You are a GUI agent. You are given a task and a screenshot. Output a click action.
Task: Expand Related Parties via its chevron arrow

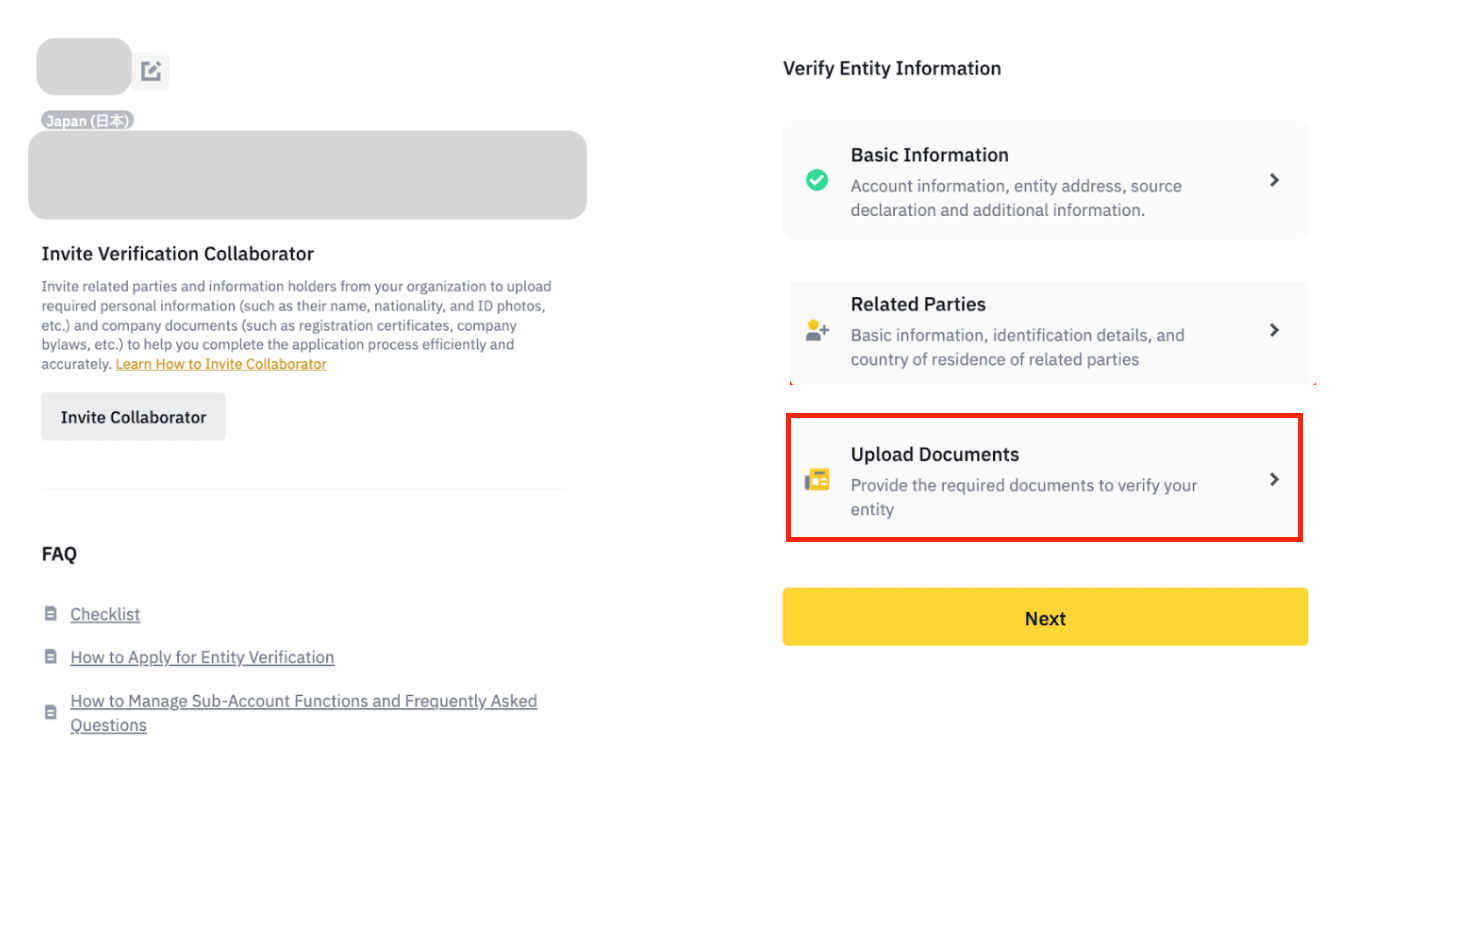(x=1274, y=330)
